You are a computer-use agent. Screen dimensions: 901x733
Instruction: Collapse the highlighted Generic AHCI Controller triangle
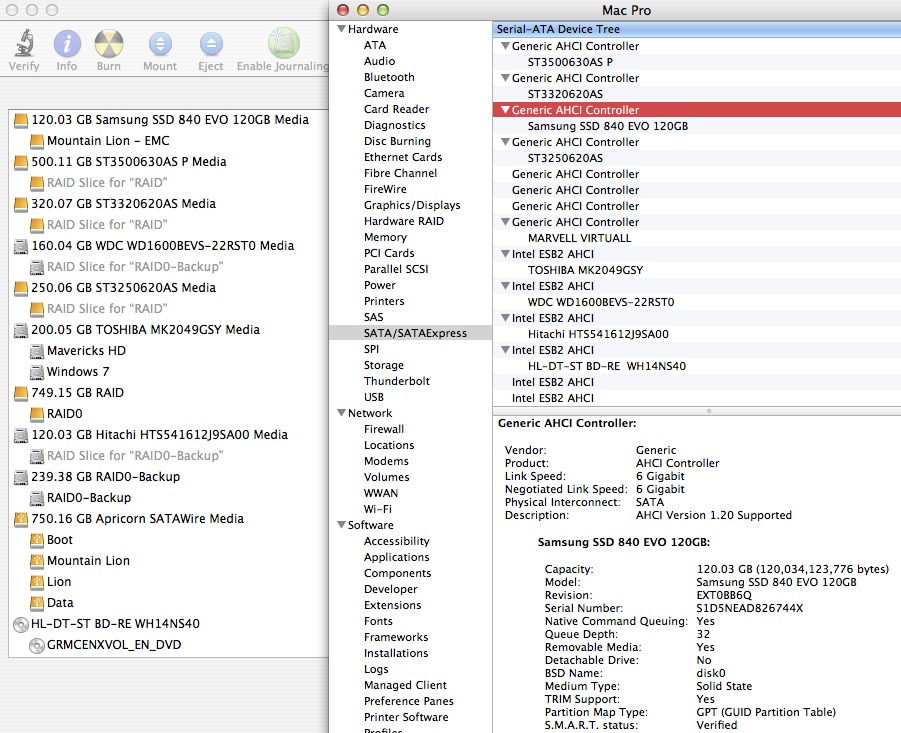coord(505,109)
